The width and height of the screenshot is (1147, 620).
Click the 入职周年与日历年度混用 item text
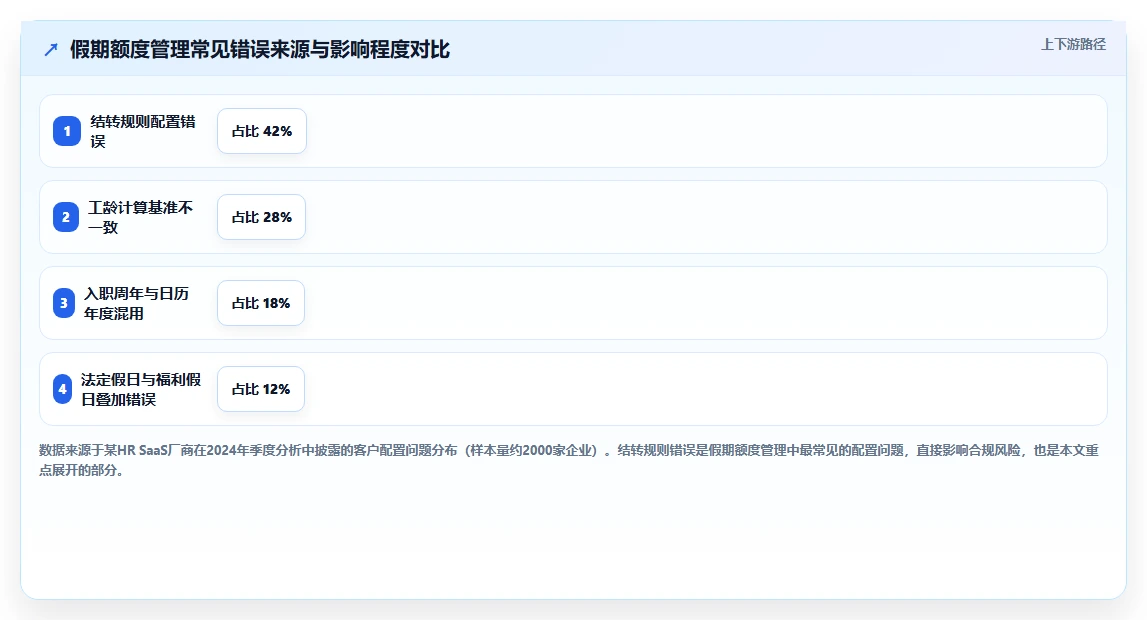coord(136,303)
